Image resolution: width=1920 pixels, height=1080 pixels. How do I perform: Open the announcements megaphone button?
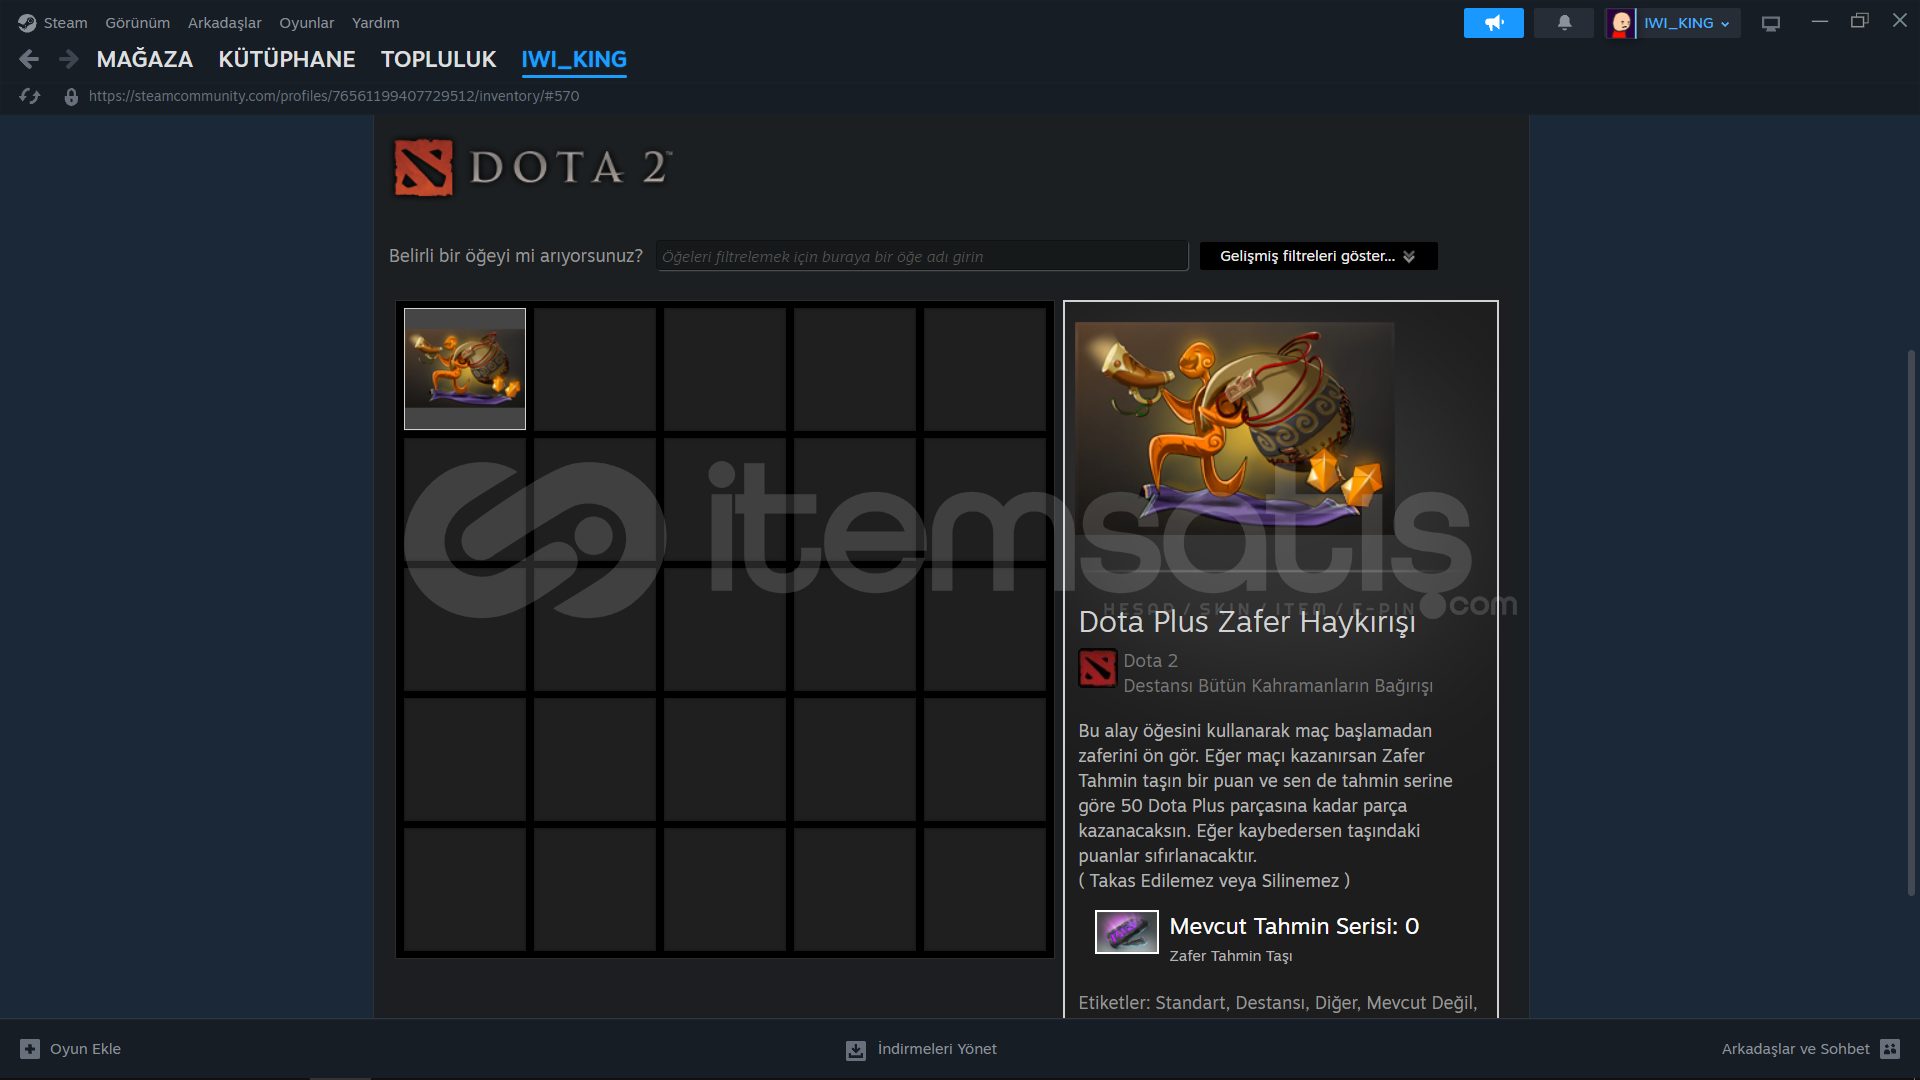click(x=1493, y=23)
